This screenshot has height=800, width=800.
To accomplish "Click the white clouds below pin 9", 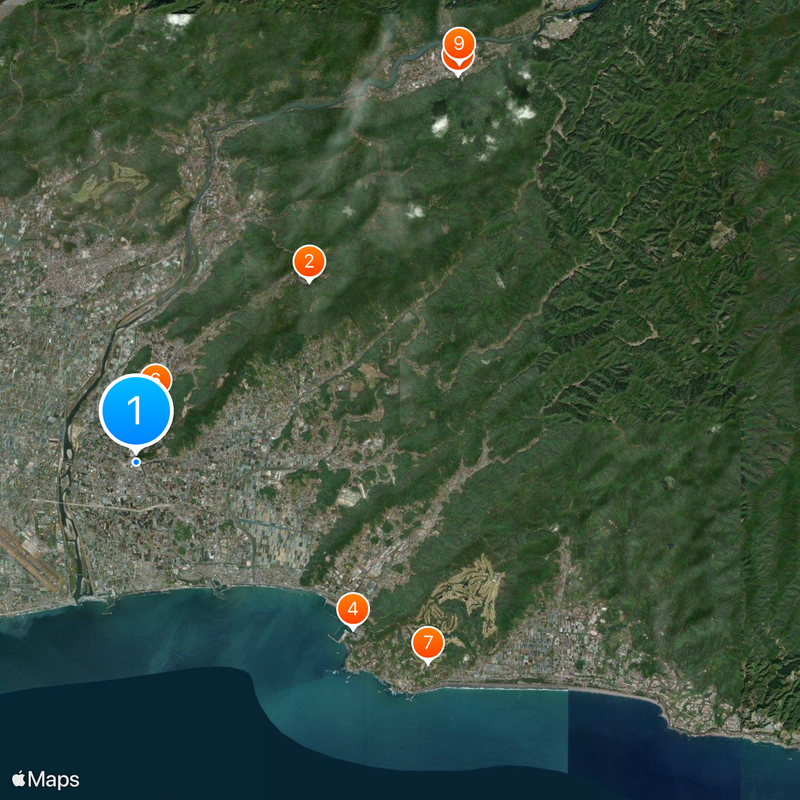I will pos(440,125).
